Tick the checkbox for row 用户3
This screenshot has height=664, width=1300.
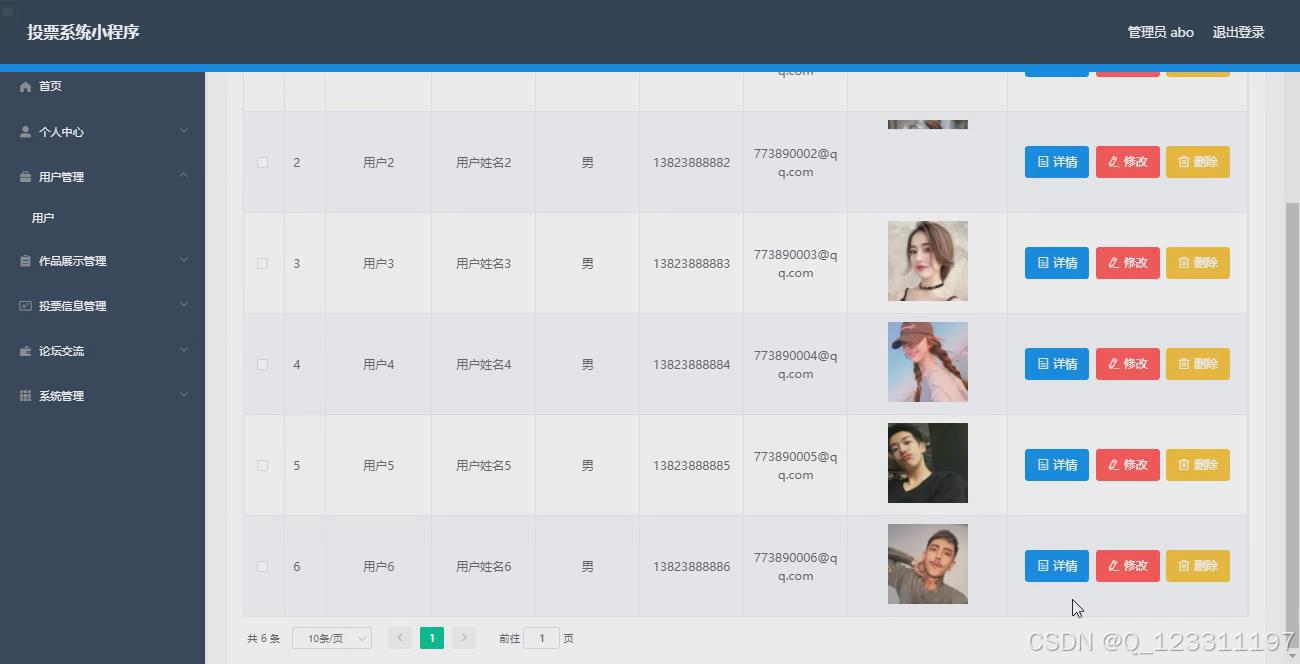pyautogui.click(x=262, y=263)
